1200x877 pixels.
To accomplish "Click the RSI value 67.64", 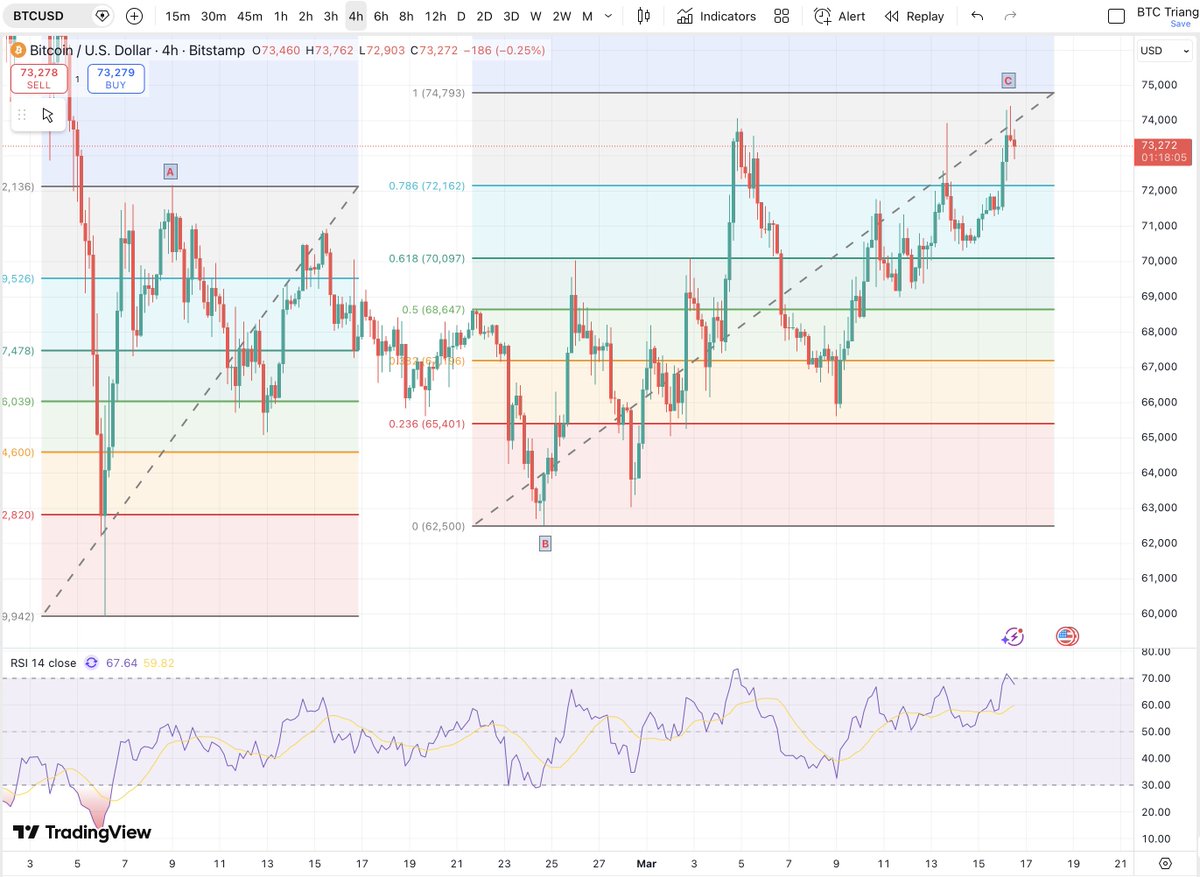I will [122, 662].
